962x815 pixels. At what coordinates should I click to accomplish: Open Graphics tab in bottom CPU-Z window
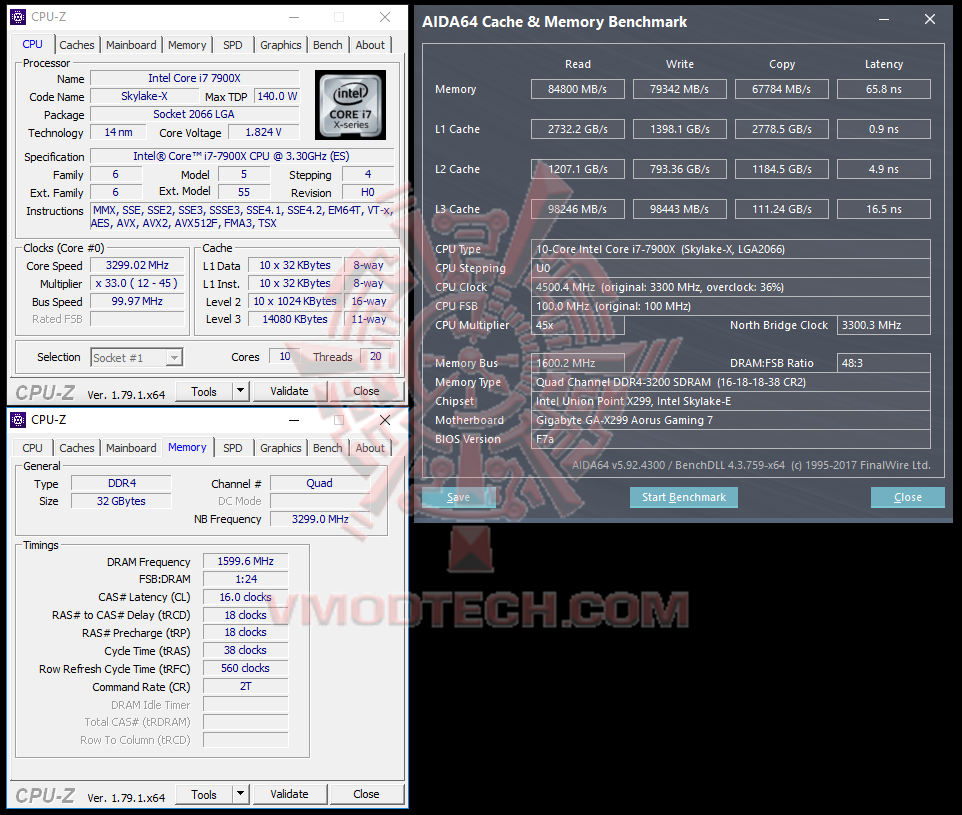tap(280, 448)
